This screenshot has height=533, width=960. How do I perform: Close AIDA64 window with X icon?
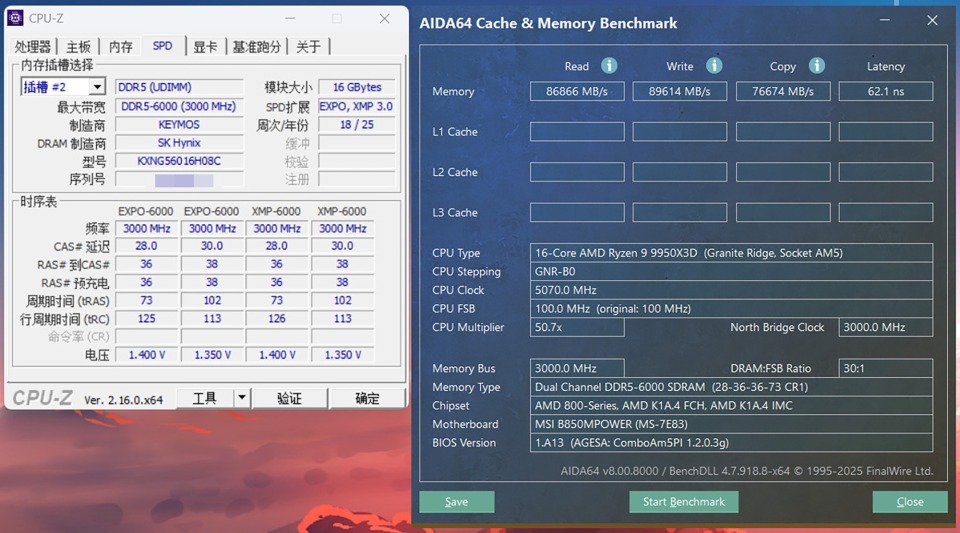[x=932, y=20]
